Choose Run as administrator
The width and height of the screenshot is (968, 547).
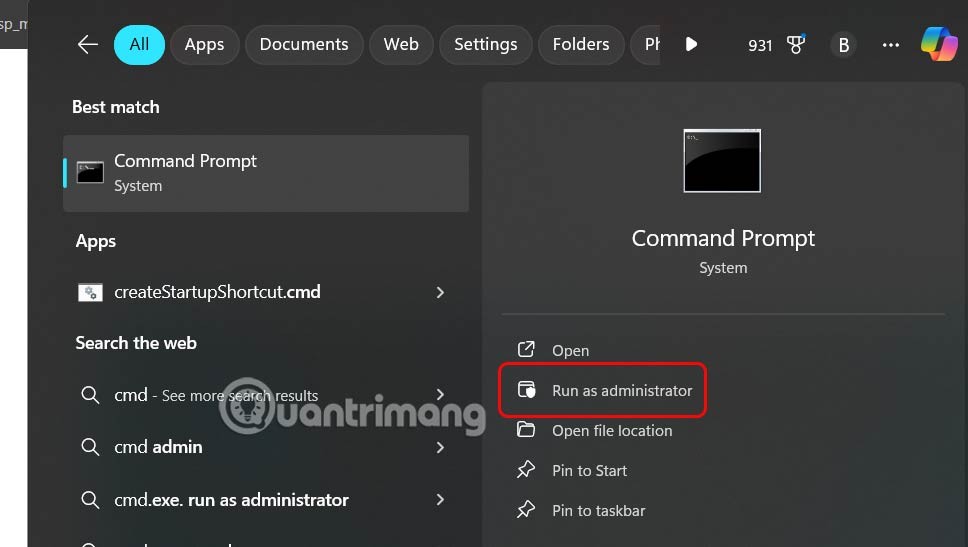coord(621,391)
